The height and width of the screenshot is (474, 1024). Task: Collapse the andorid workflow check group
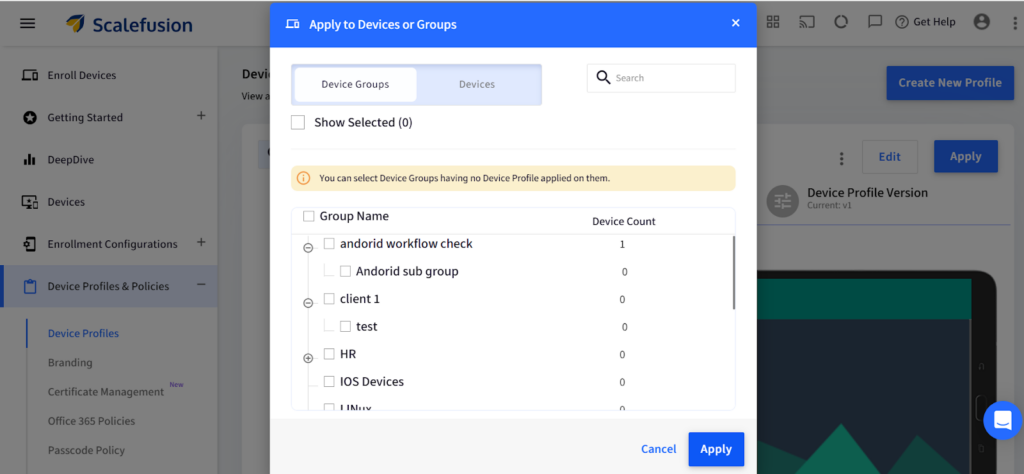308,248
